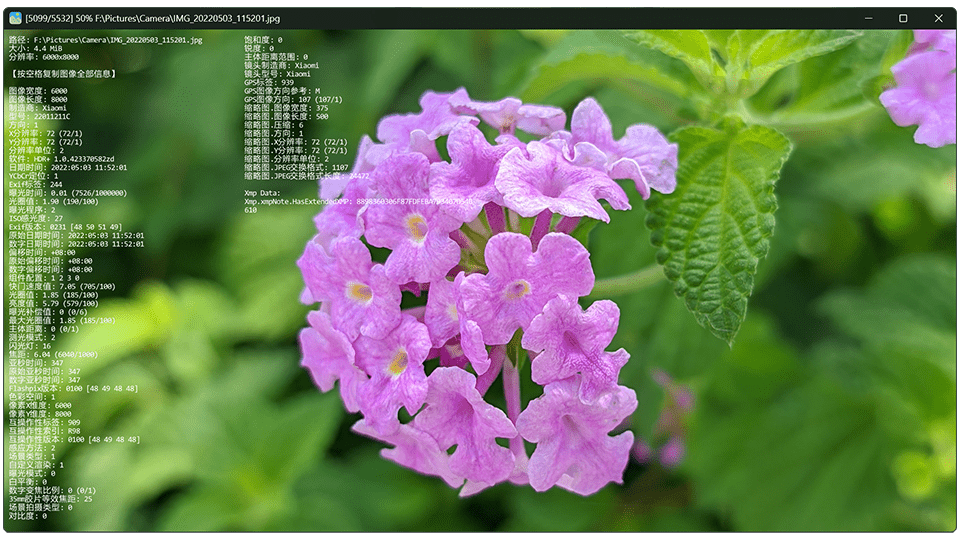960x540 pixels.
Task: Click the 制造商: Xiaomi line
Action: pyautogui.click(x=37, y=108)
